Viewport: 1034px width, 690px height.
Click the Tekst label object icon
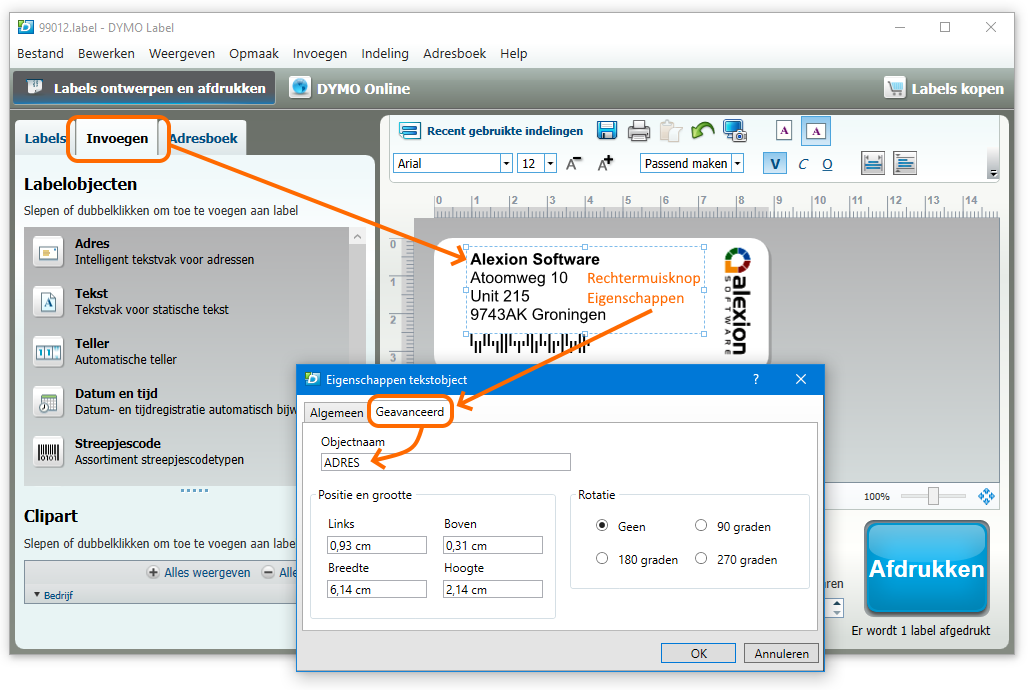pos(48,302)
